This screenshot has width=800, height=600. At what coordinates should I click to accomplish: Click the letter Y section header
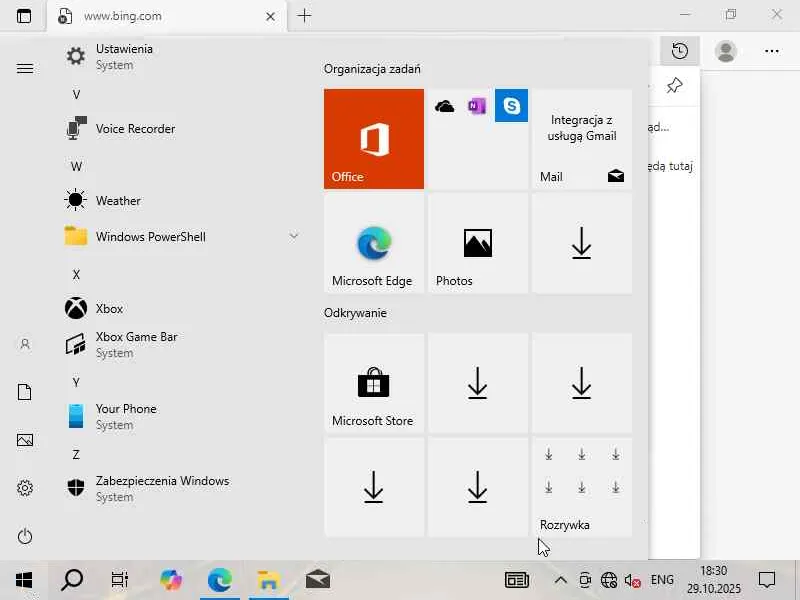[76, 383]
